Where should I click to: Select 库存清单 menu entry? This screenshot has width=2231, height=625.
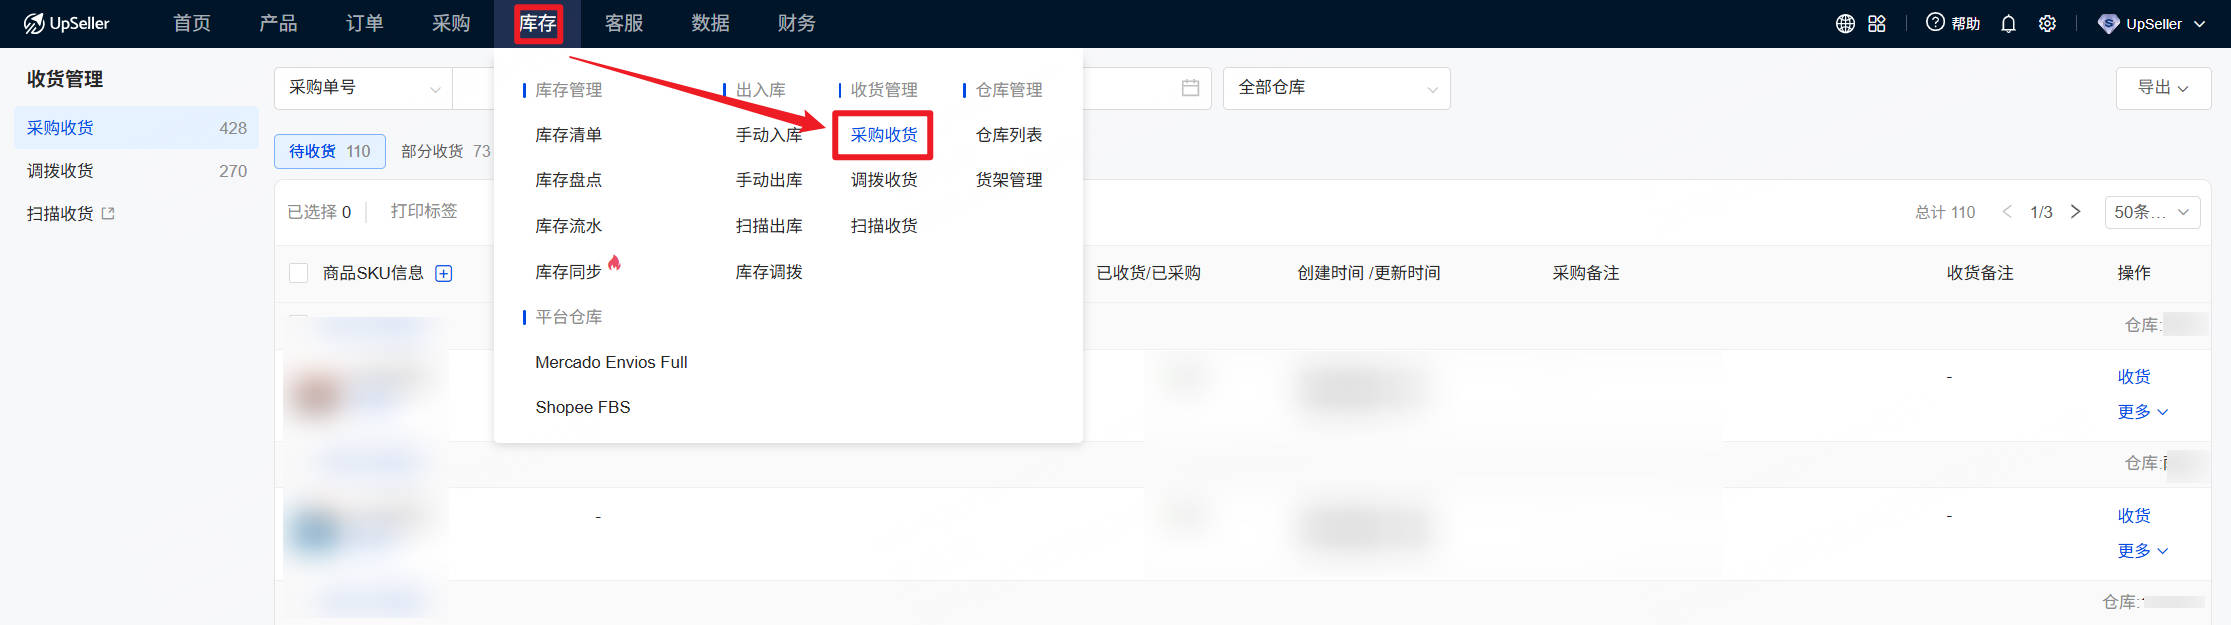coord(568,135)
